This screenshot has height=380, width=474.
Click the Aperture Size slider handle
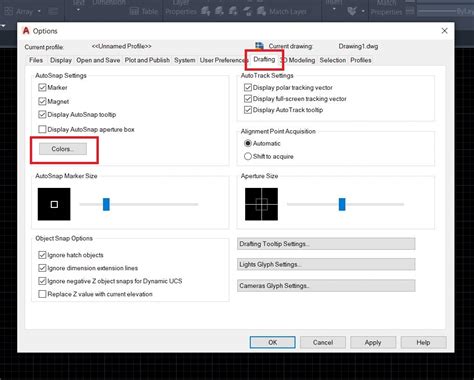click(342, 204)
